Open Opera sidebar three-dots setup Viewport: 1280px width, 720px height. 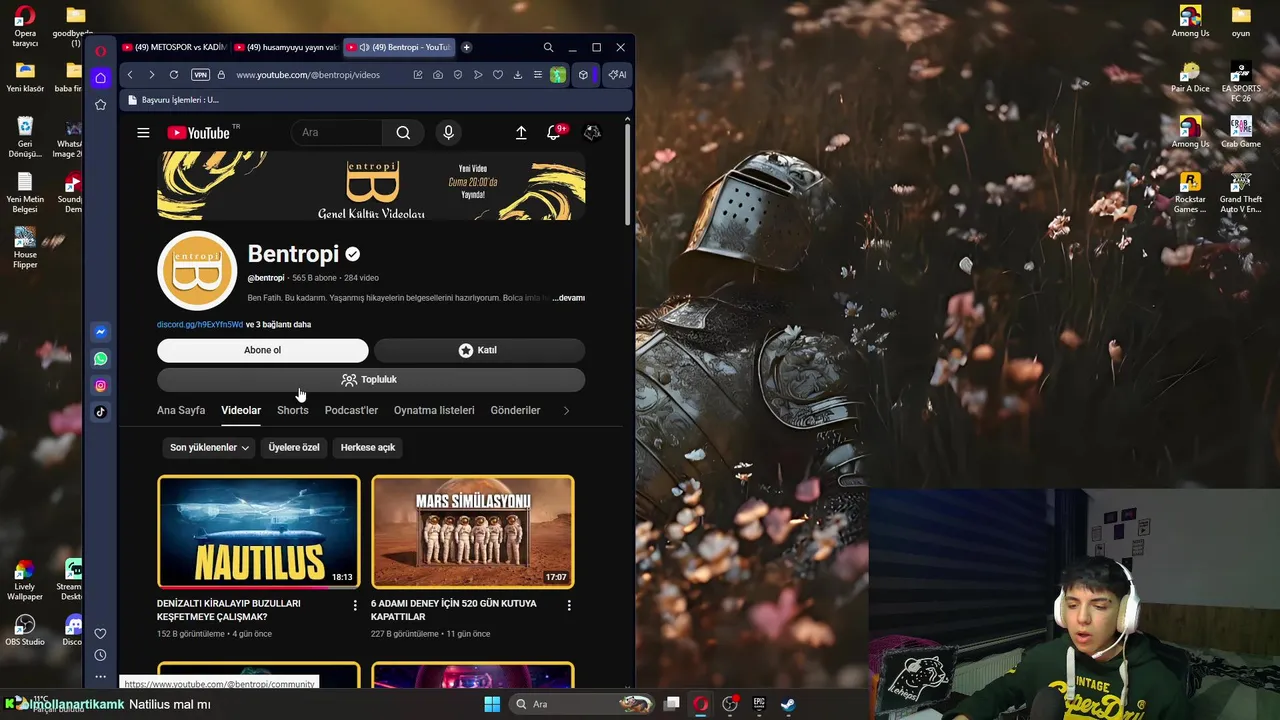click(x=100, y=677)
